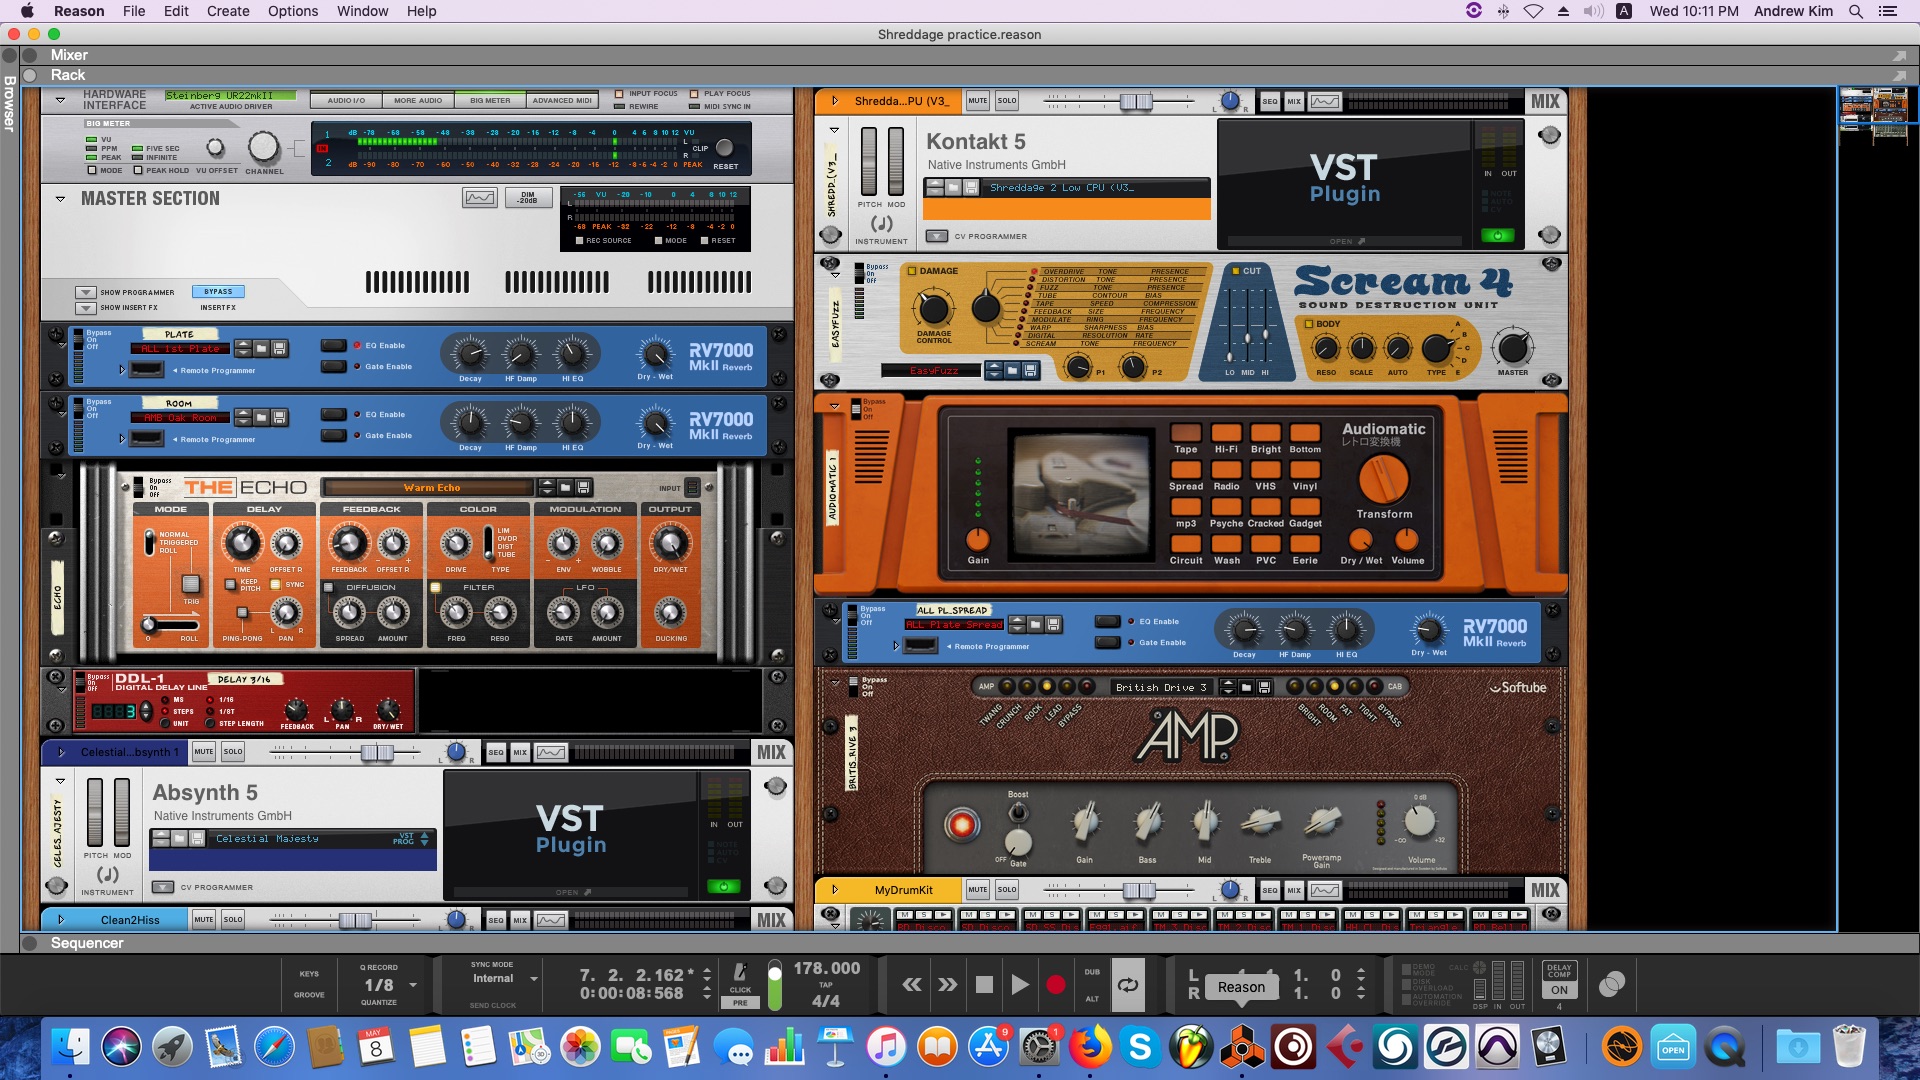Viewport: 1920px width, 1080px height.
Task: Adjust the Shredda channel level fader
Action: (1135, 101)
